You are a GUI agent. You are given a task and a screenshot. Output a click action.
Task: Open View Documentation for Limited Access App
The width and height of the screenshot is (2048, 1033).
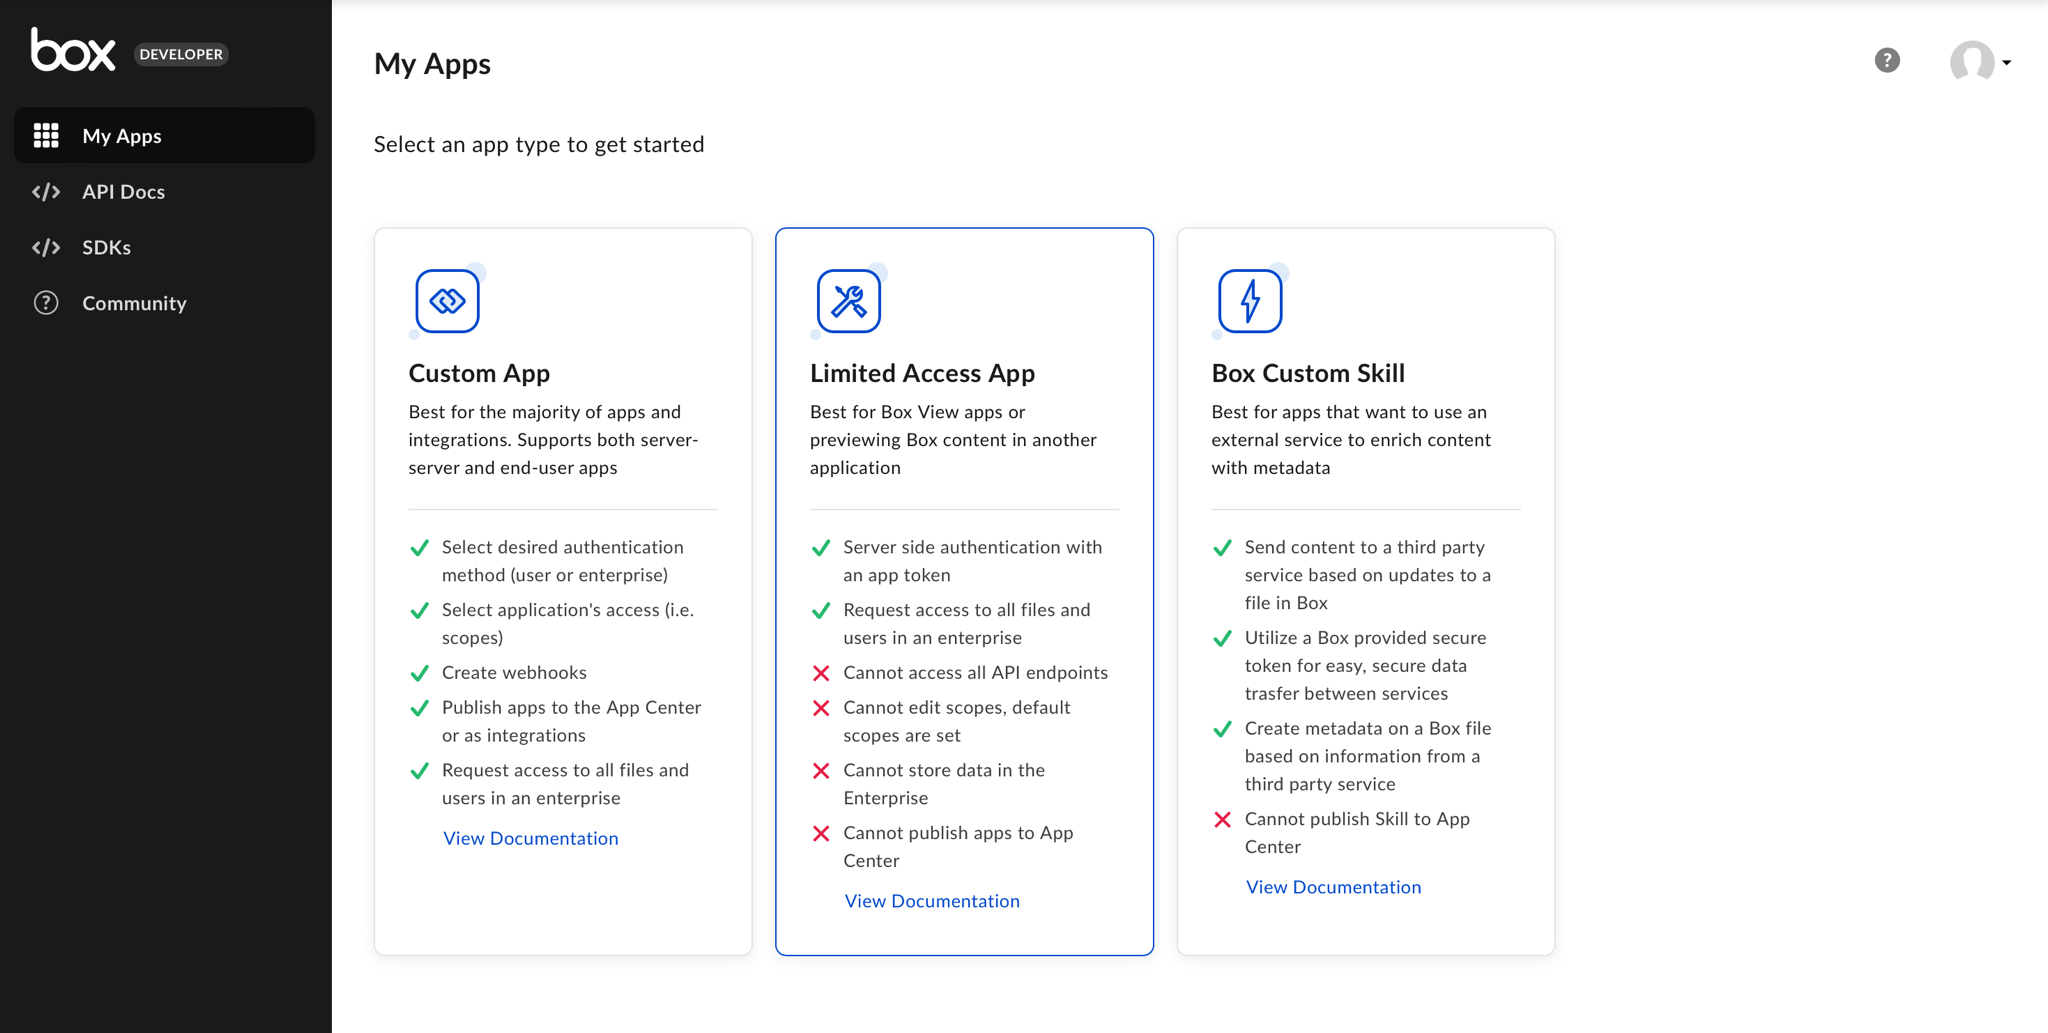[932, 901]
